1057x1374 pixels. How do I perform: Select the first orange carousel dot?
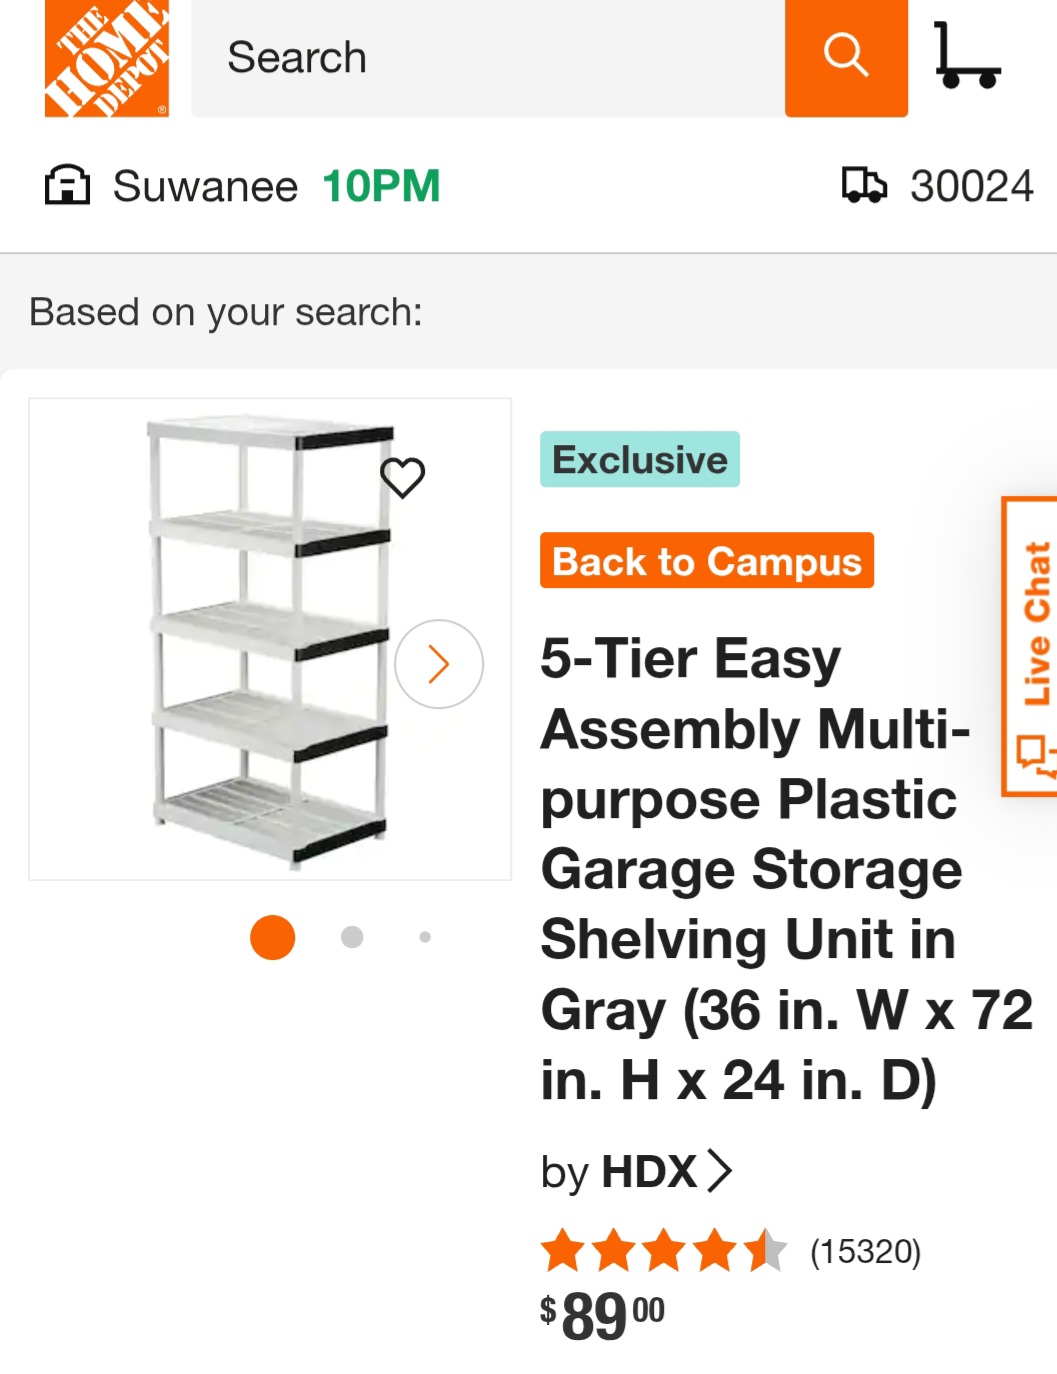272,937
